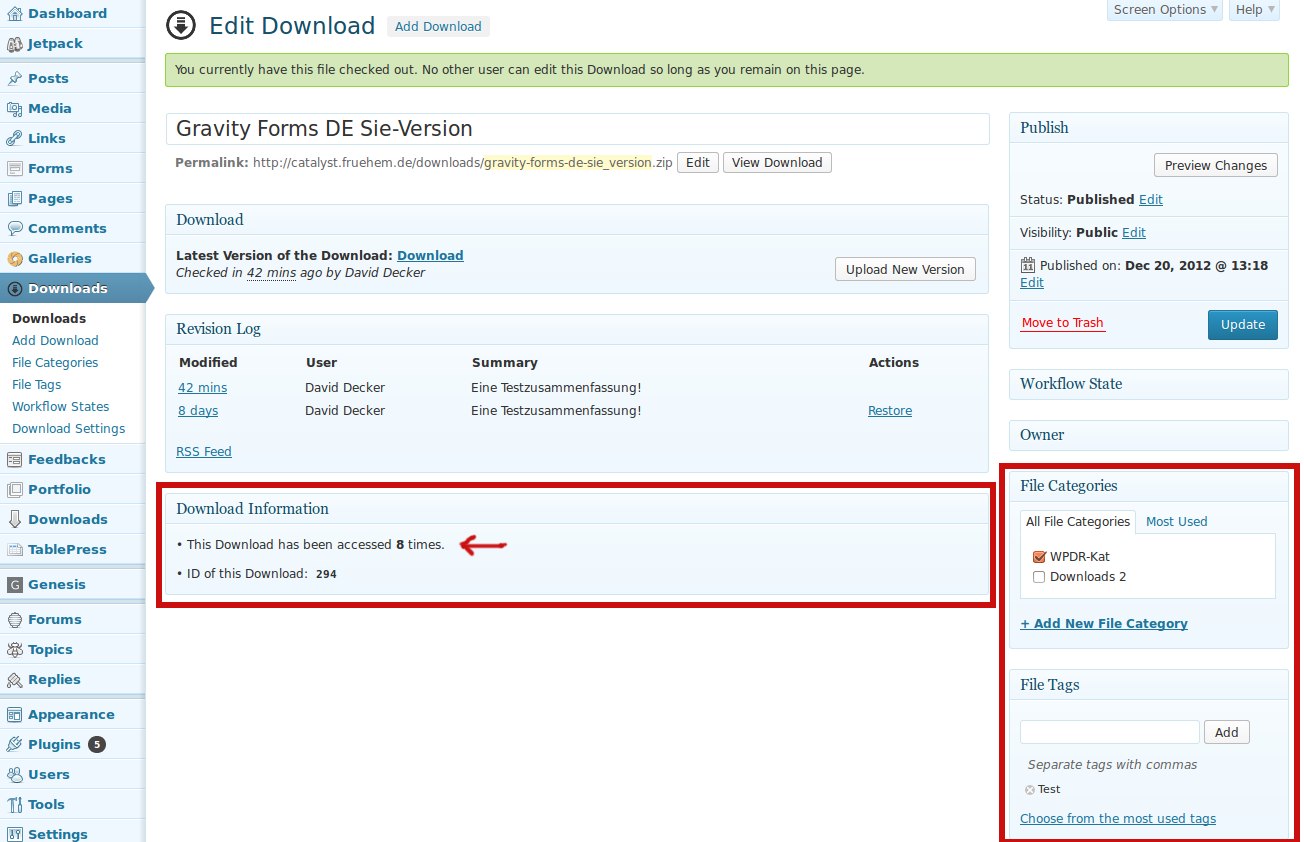Click the Posts pin icon

(15, 79)
